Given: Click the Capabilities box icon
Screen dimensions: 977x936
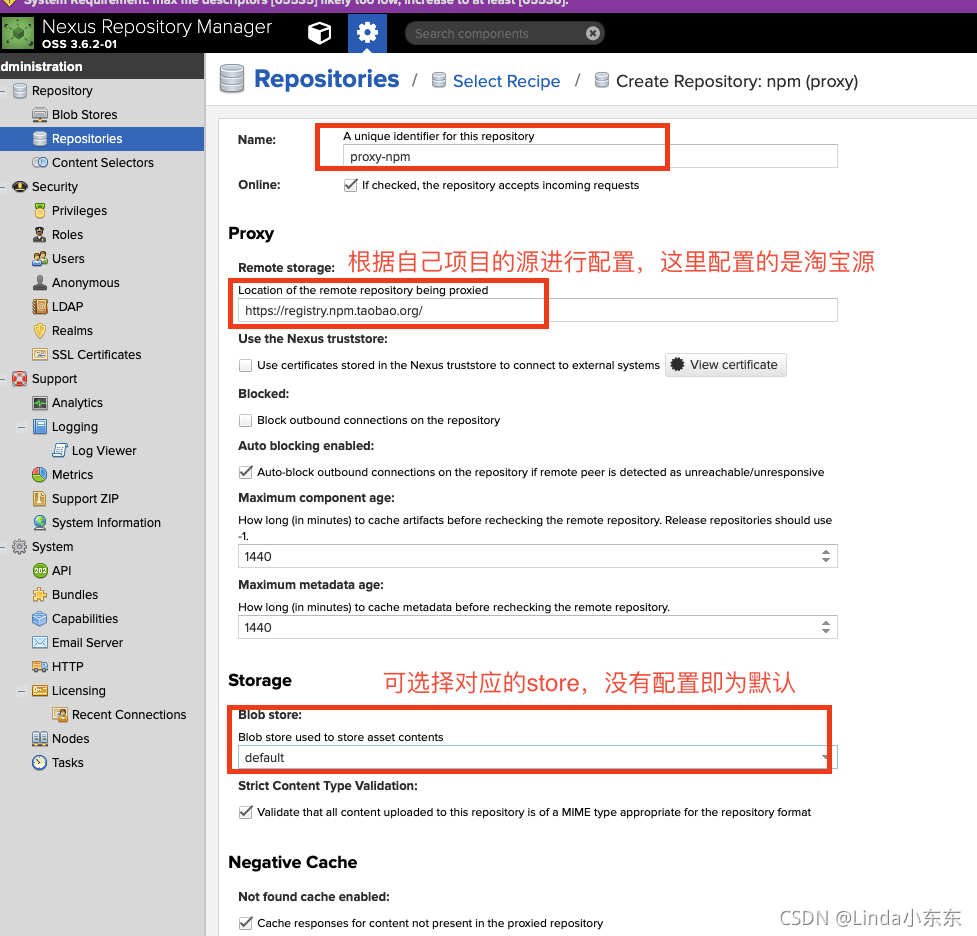Looking at the screenshot, I should click(40, 619).
